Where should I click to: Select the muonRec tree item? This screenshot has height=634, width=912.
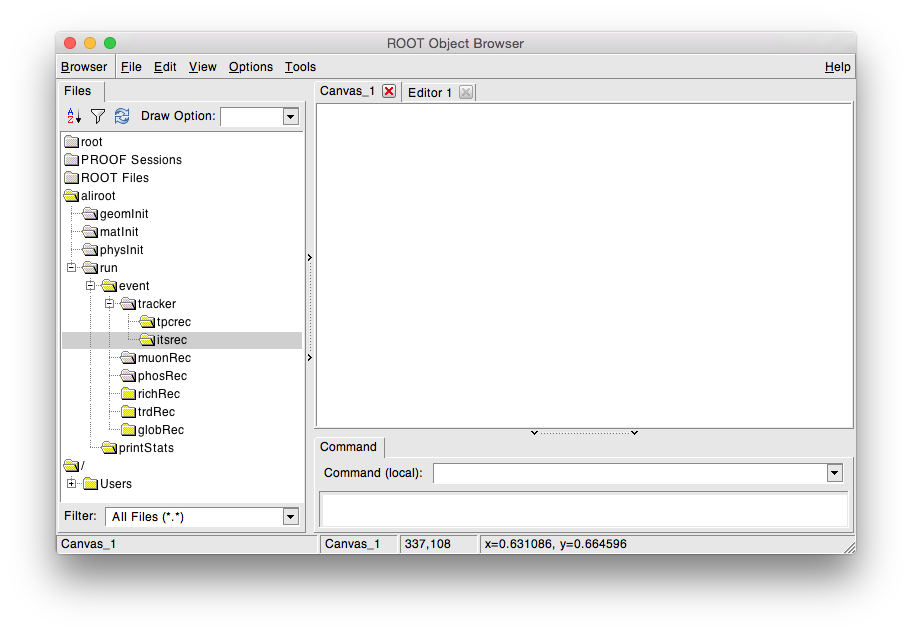pyautogui.click(x=164, y=358)
